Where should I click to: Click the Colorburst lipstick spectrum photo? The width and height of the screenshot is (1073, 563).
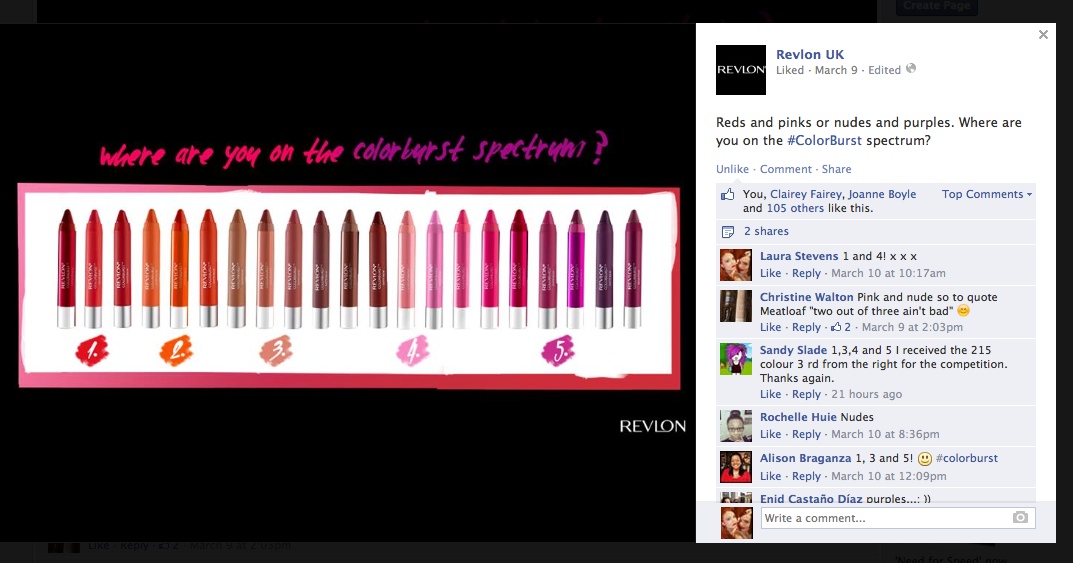tap(348, 285)
